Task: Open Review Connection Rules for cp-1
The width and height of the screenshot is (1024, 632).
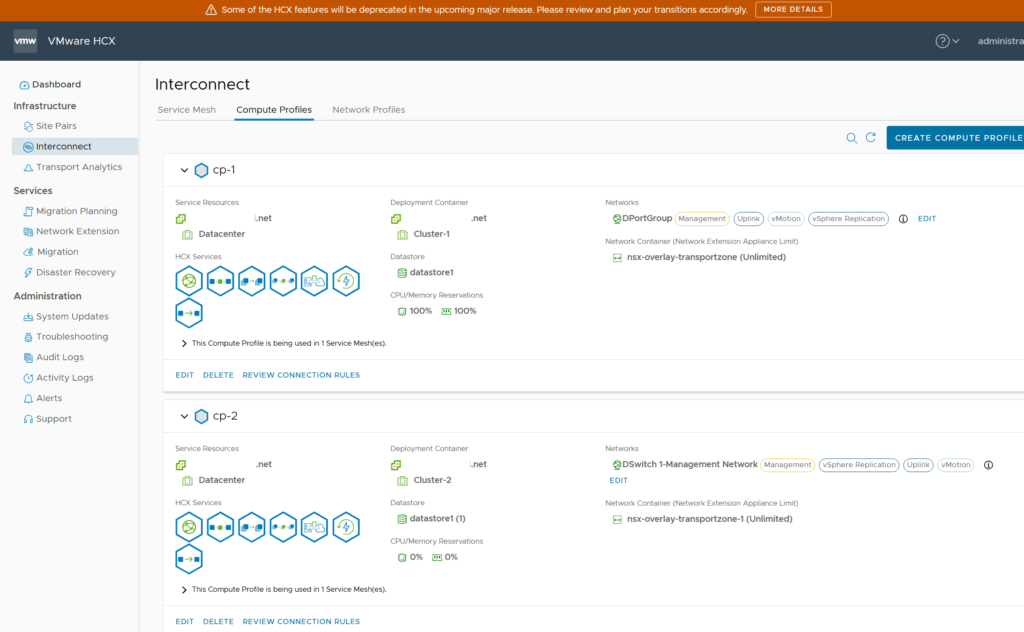Action: coord(301,375)
